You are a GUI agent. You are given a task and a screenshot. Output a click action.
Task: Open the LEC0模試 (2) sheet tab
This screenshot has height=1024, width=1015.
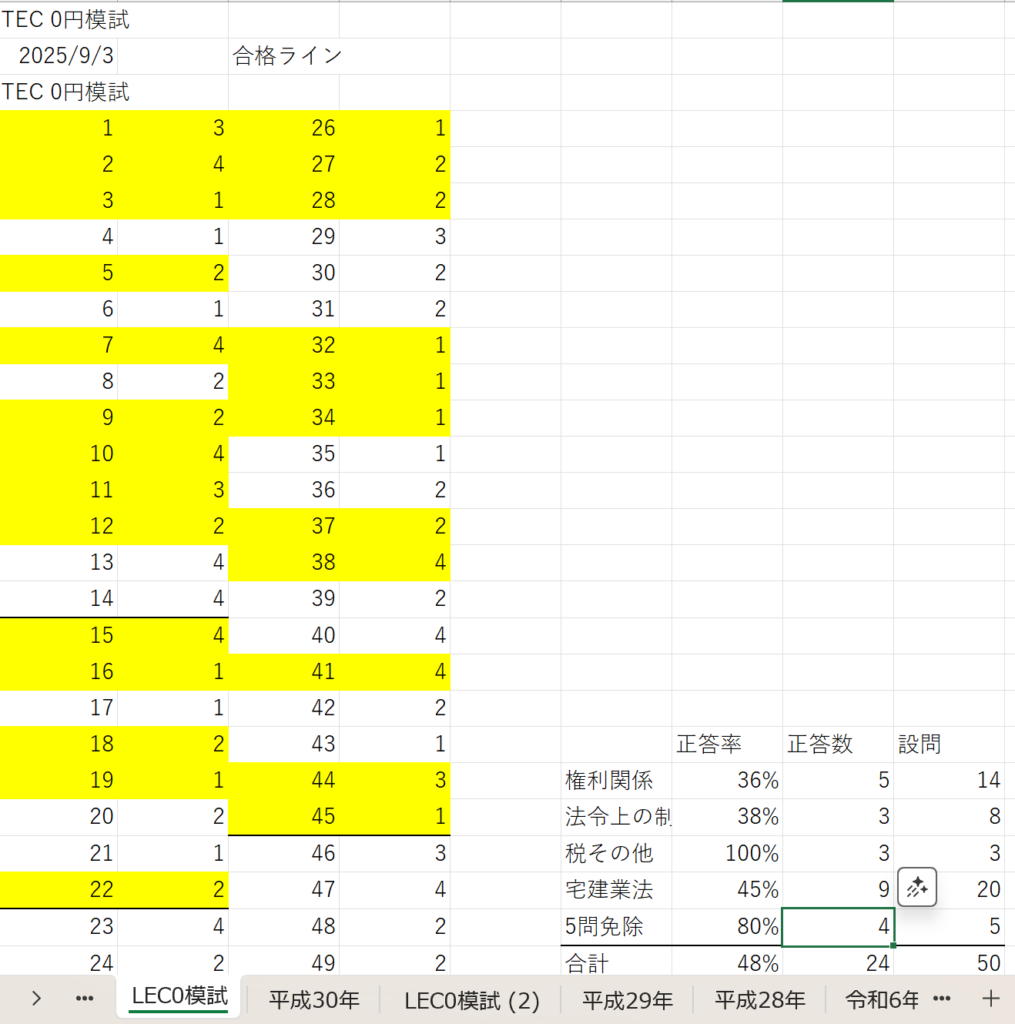(x=471, y=998)
